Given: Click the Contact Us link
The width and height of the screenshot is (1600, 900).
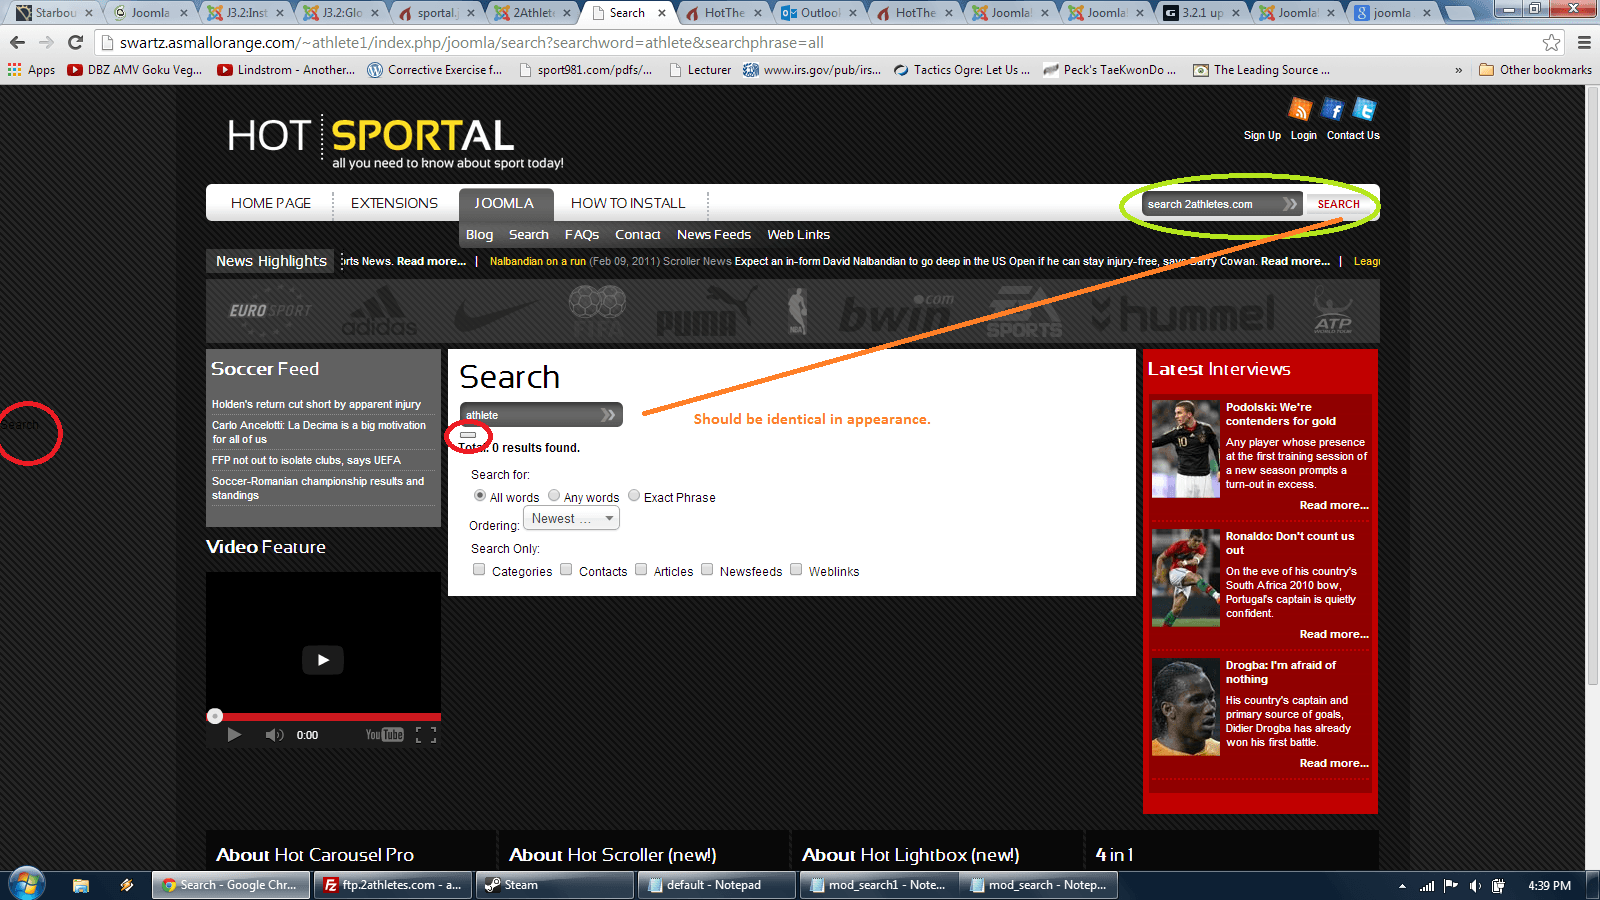Looking at the screenshot, I should (1353, 135).
